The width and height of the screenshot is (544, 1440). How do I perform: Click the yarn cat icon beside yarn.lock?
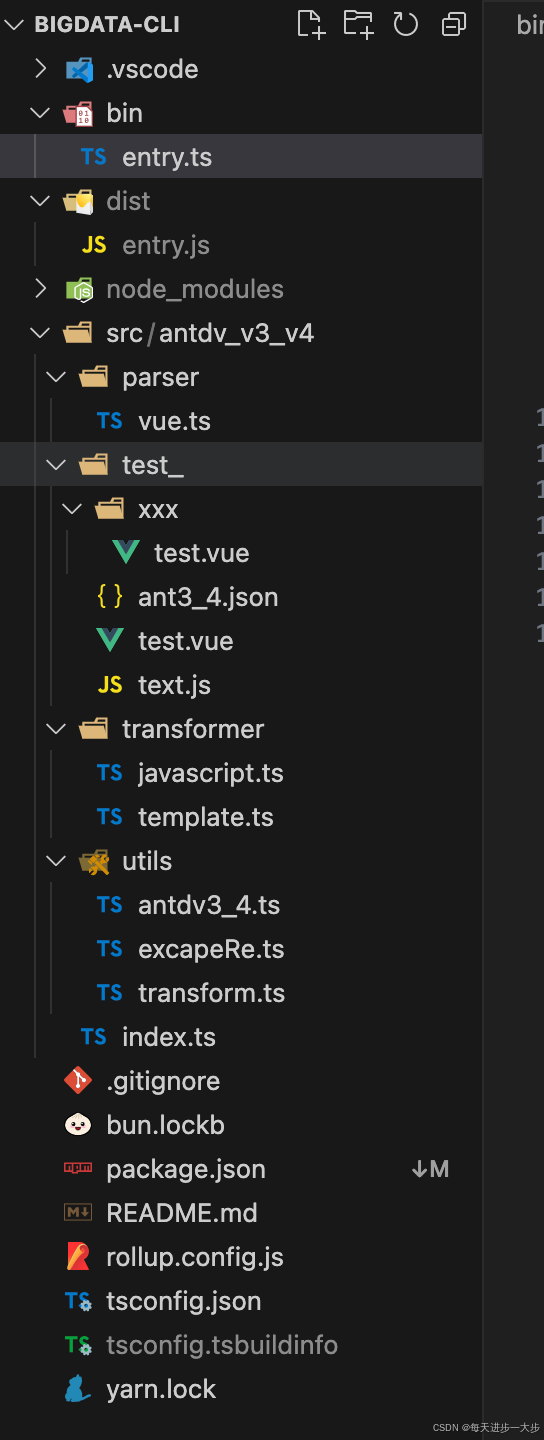(78, 1388)
